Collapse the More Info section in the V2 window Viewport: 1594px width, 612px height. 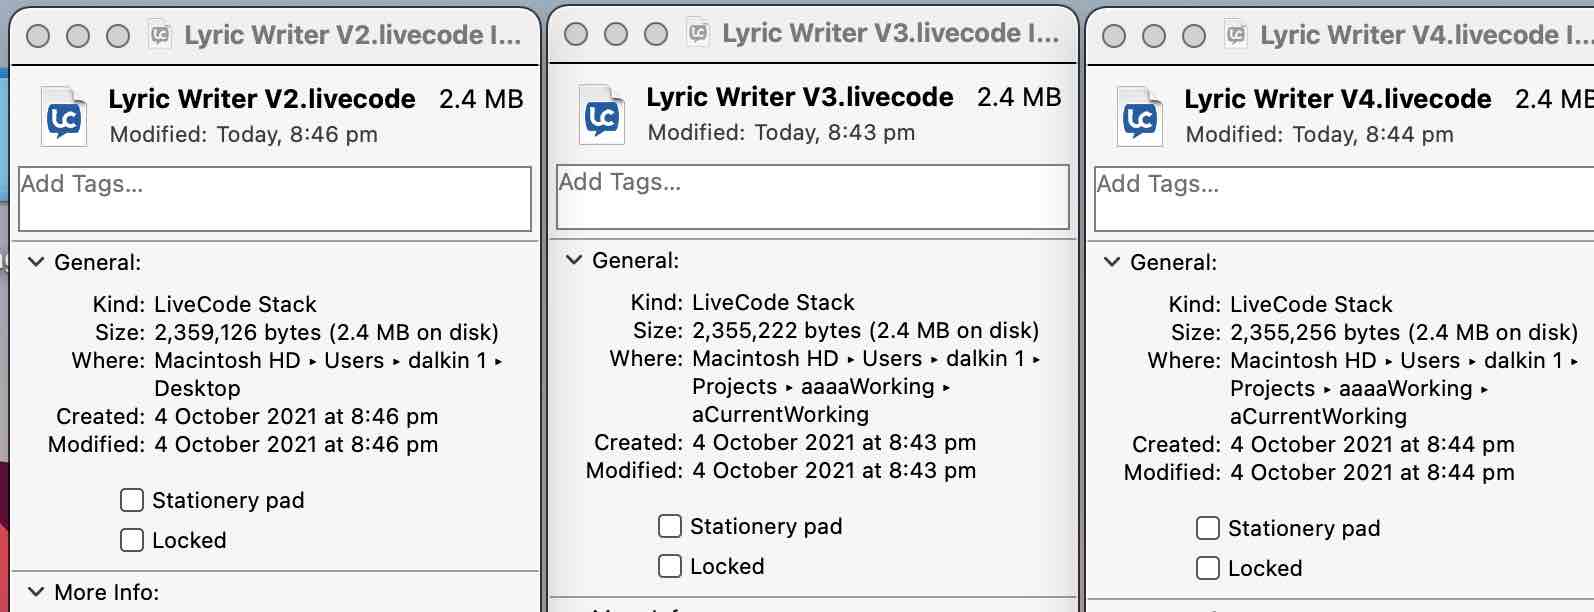pyautogui.click(x=36, y=592)
